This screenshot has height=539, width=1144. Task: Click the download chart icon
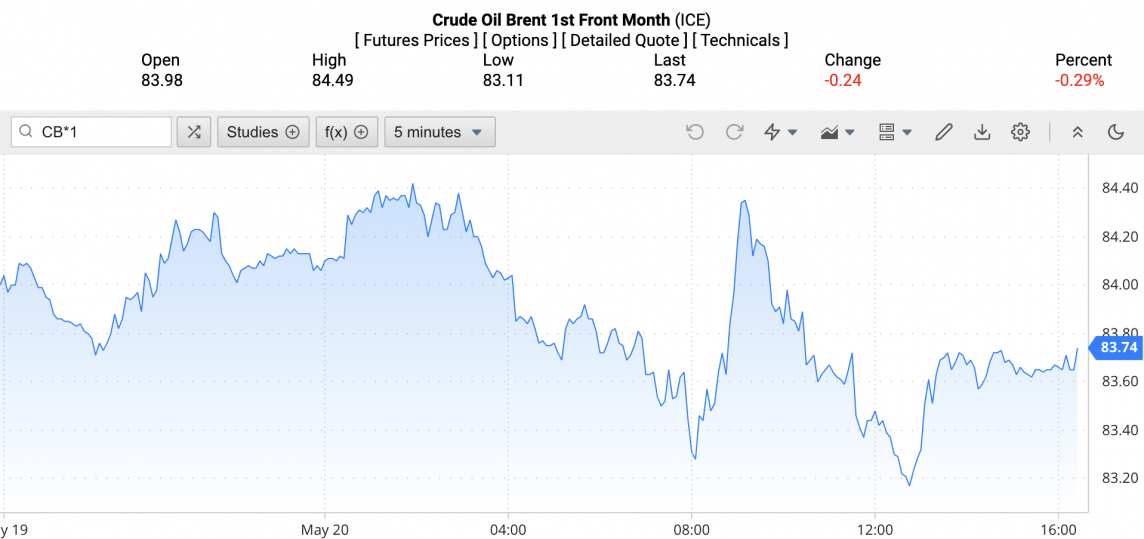coord(982,132)
